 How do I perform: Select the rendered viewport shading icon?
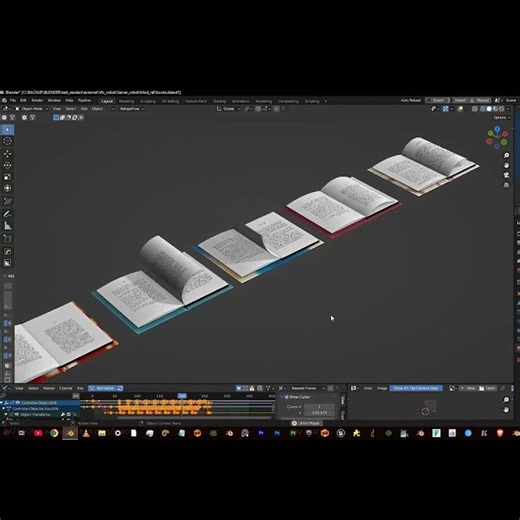tap(501, 109)
